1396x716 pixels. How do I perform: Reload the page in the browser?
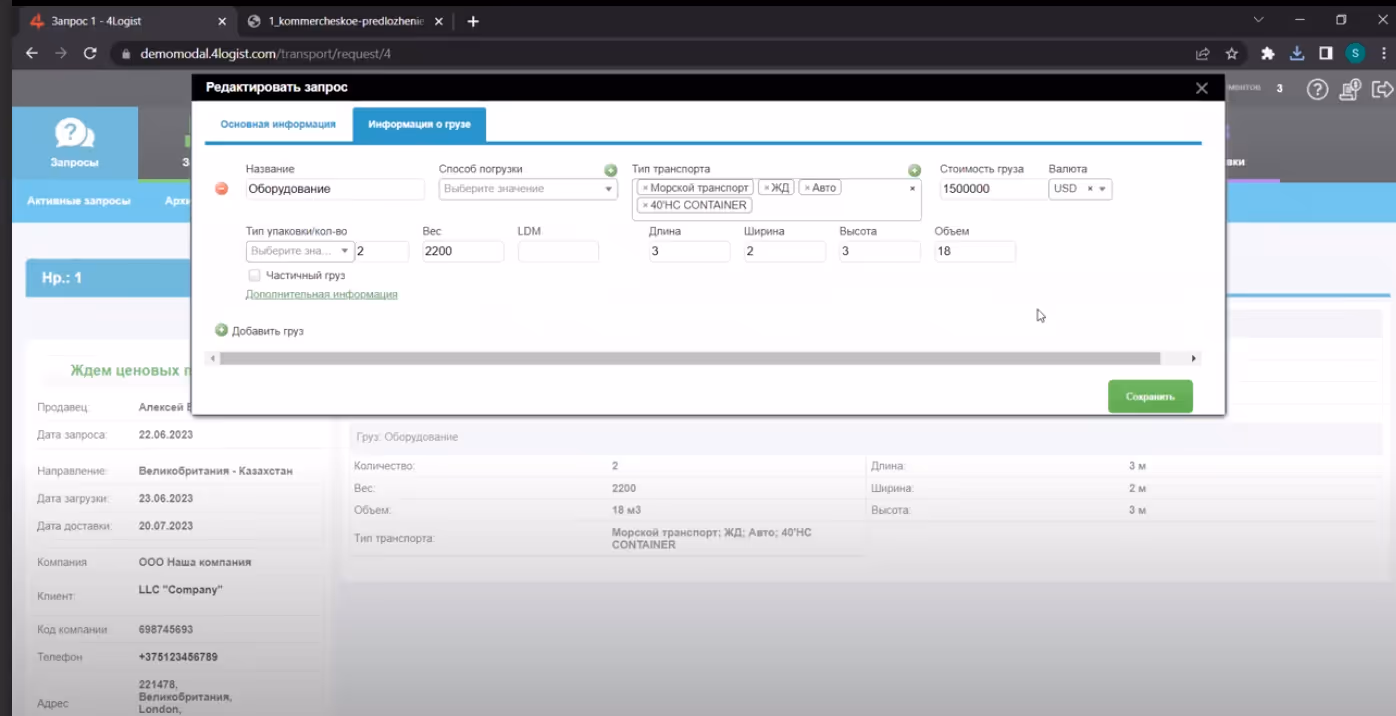[90, 54]
